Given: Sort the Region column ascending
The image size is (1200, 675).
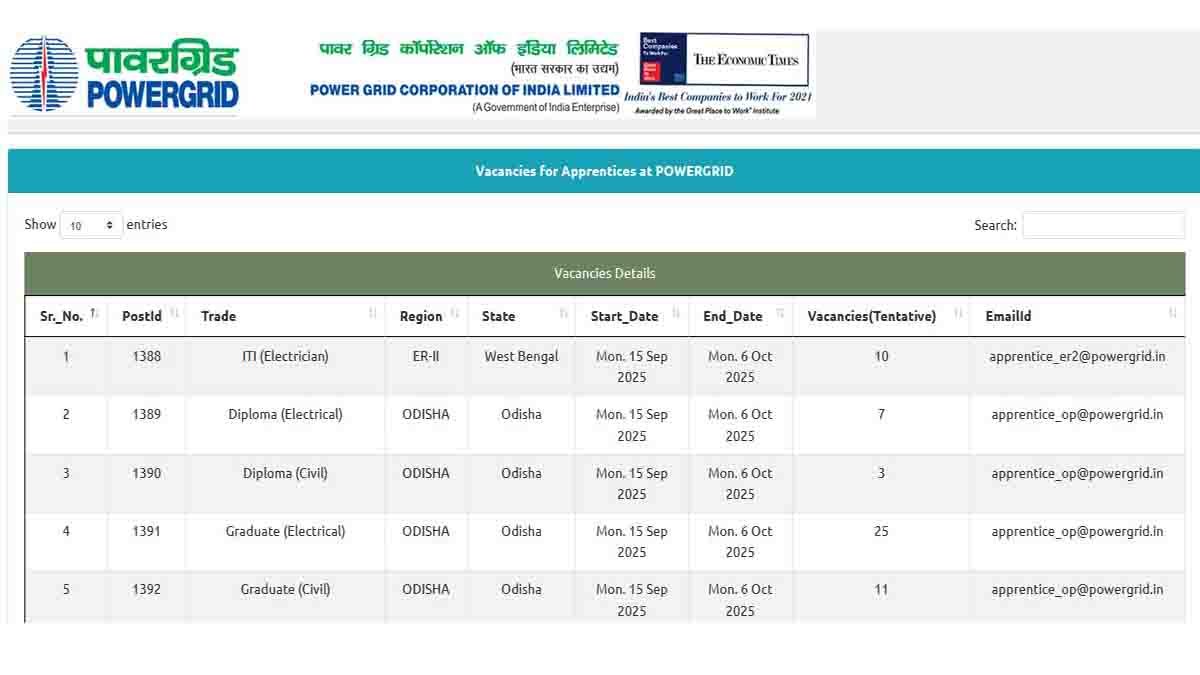Looking at the screenshot, I should [453, 315].
